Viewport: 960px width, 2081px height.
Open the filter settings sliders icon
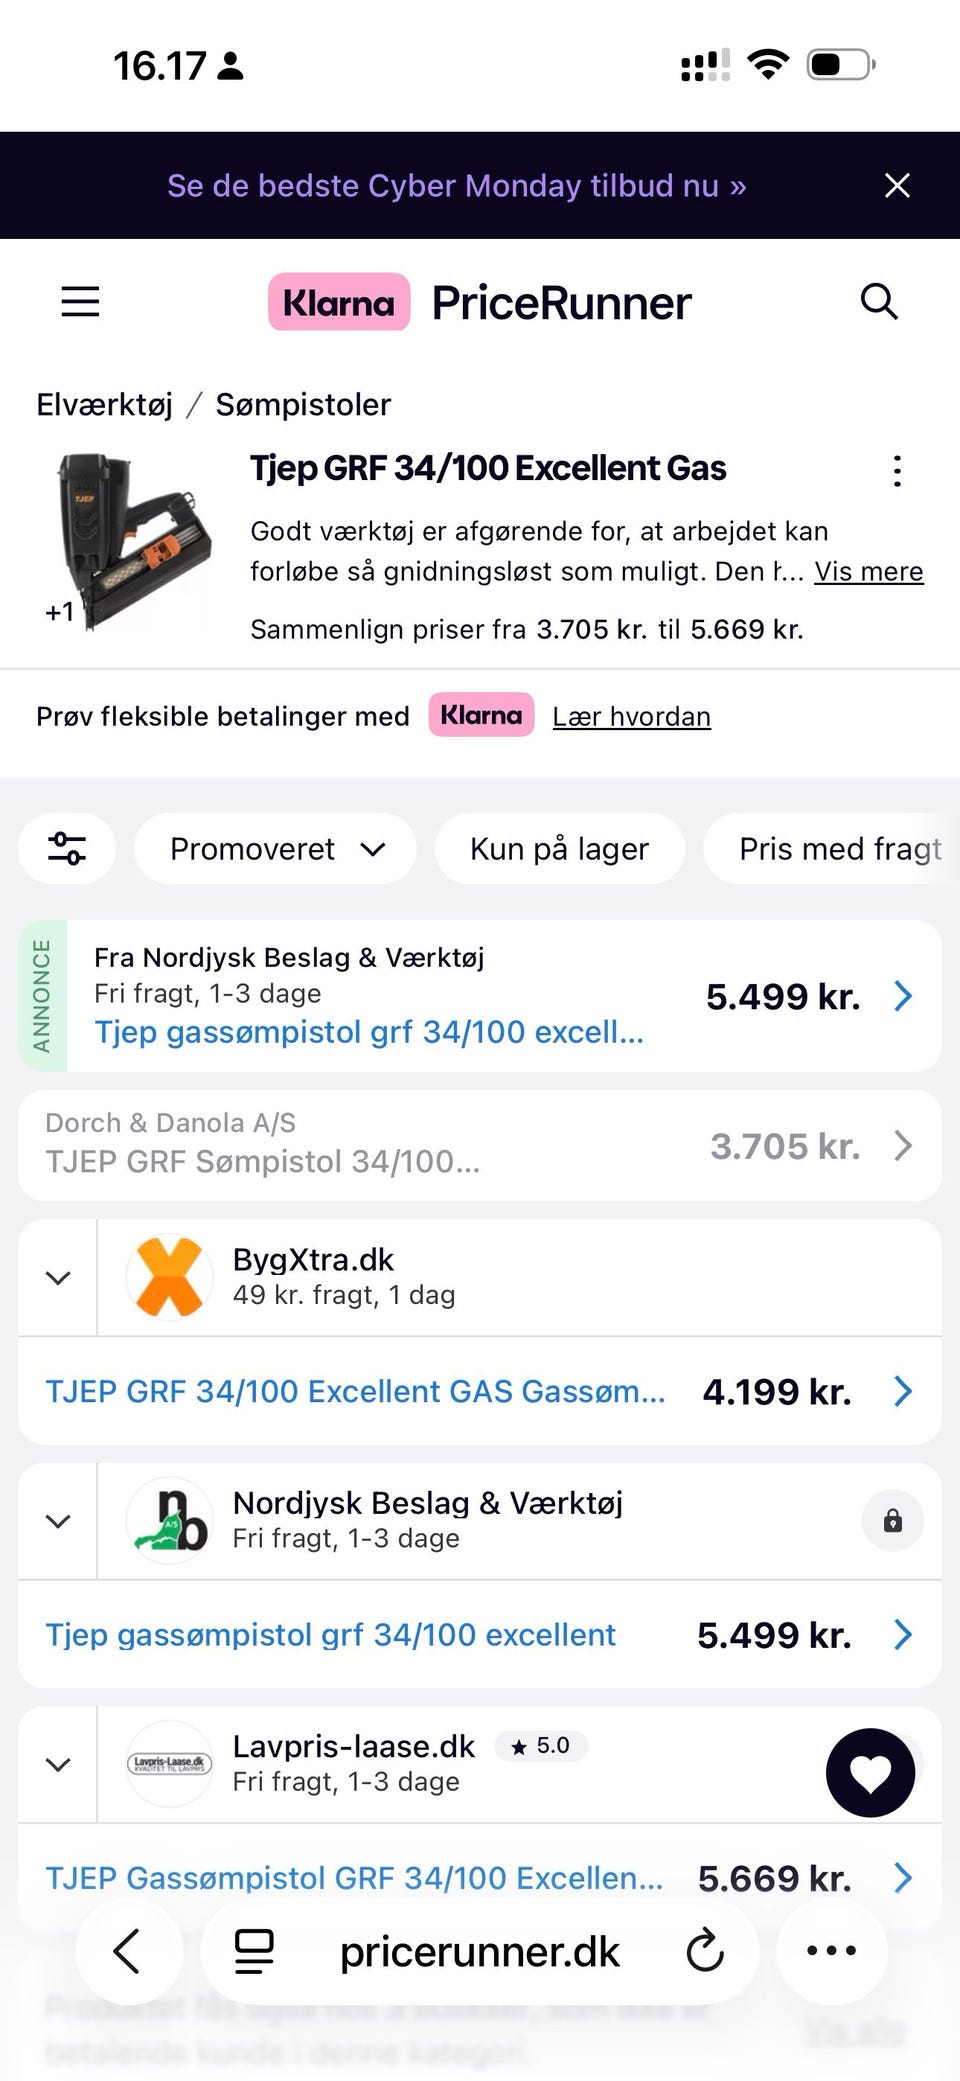(67, 849)
